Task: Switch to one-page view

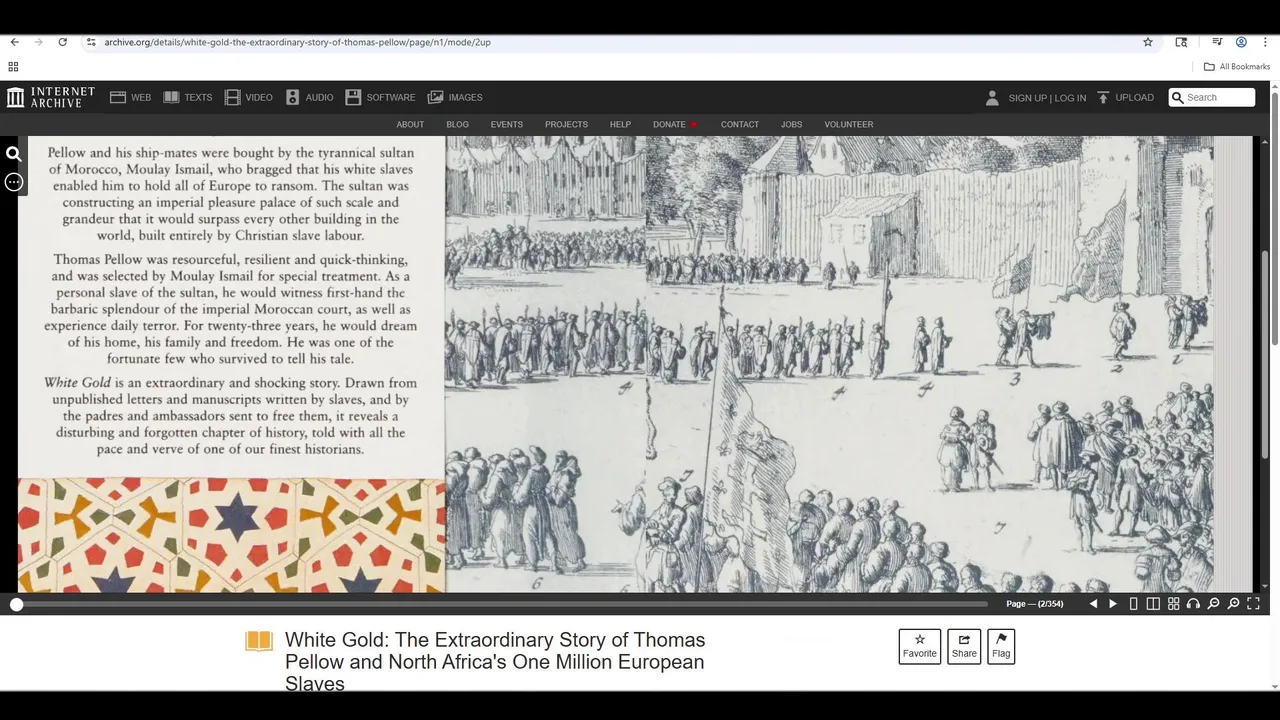Action: [1133, 604]
